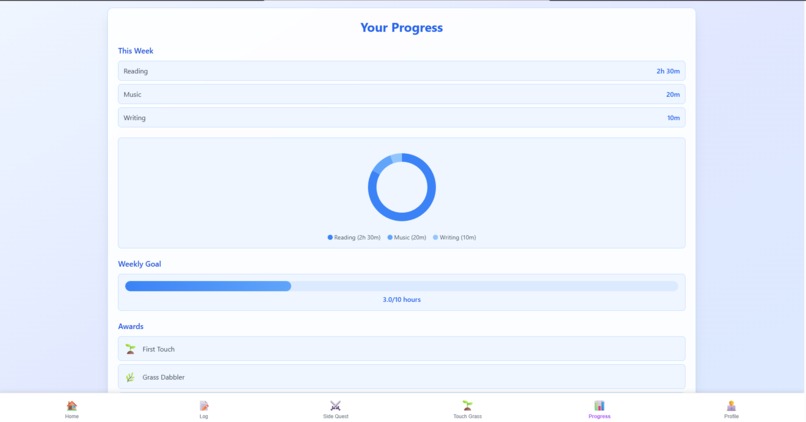
Task: Click the Reading activity label
Action: (x=136, y=71)
